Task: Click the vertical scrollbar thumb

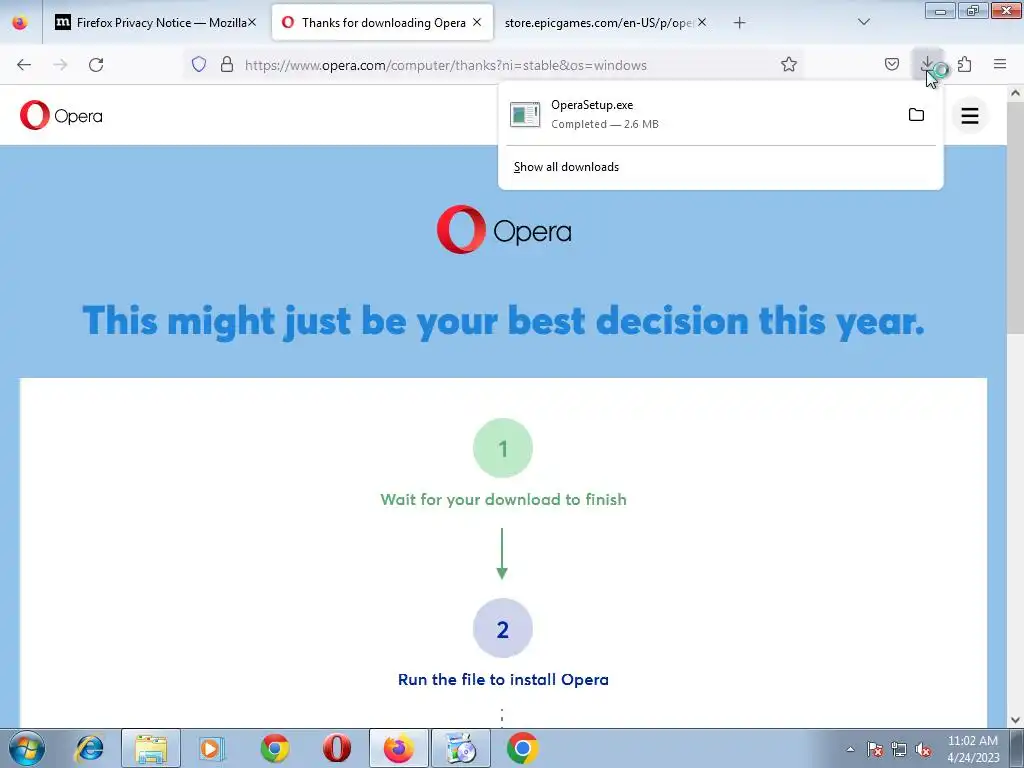Action: click(1016, 216)
